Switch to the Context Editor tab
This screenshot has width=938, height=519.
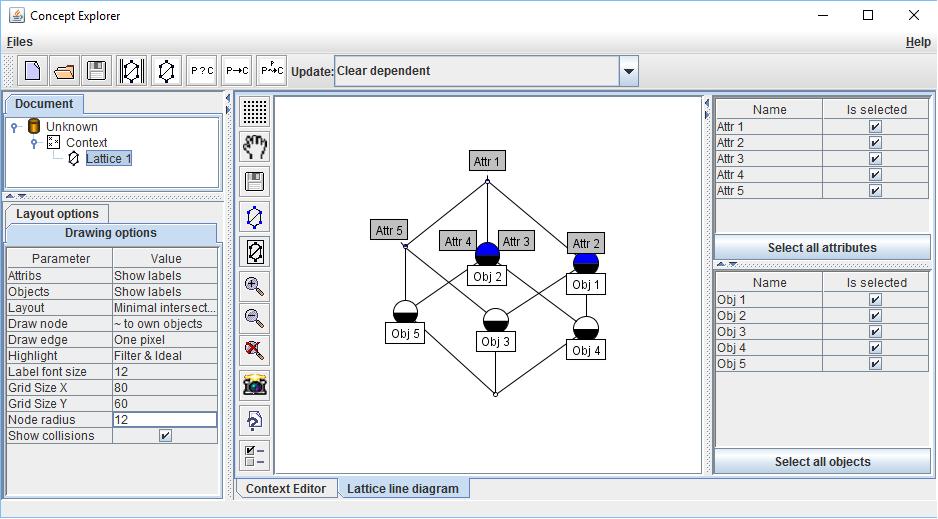coord(286,489)
